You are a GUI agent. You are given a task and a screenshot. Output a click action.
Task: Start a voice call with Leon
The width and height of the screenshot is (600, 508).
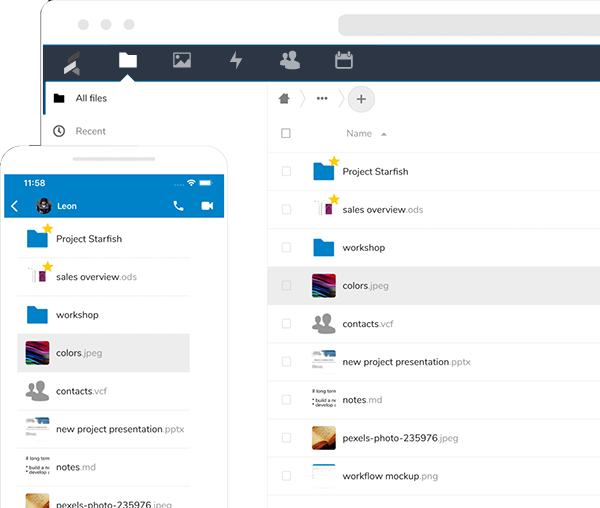tap(178, 206)
